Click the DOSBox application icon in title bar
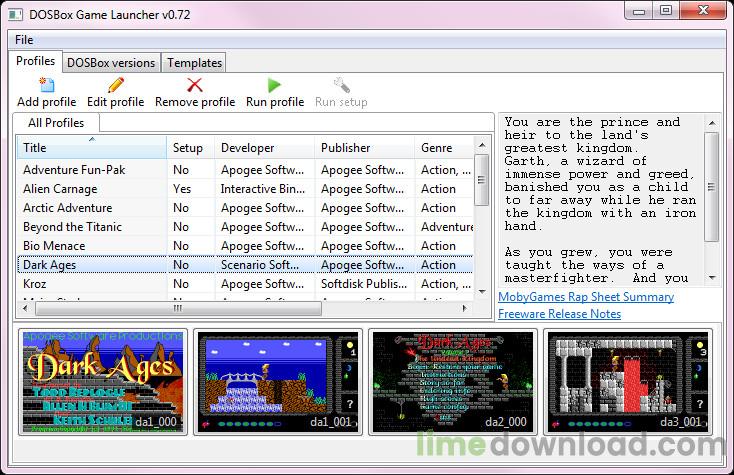Viewport: 734px width, 475px height. click(15, 15)
